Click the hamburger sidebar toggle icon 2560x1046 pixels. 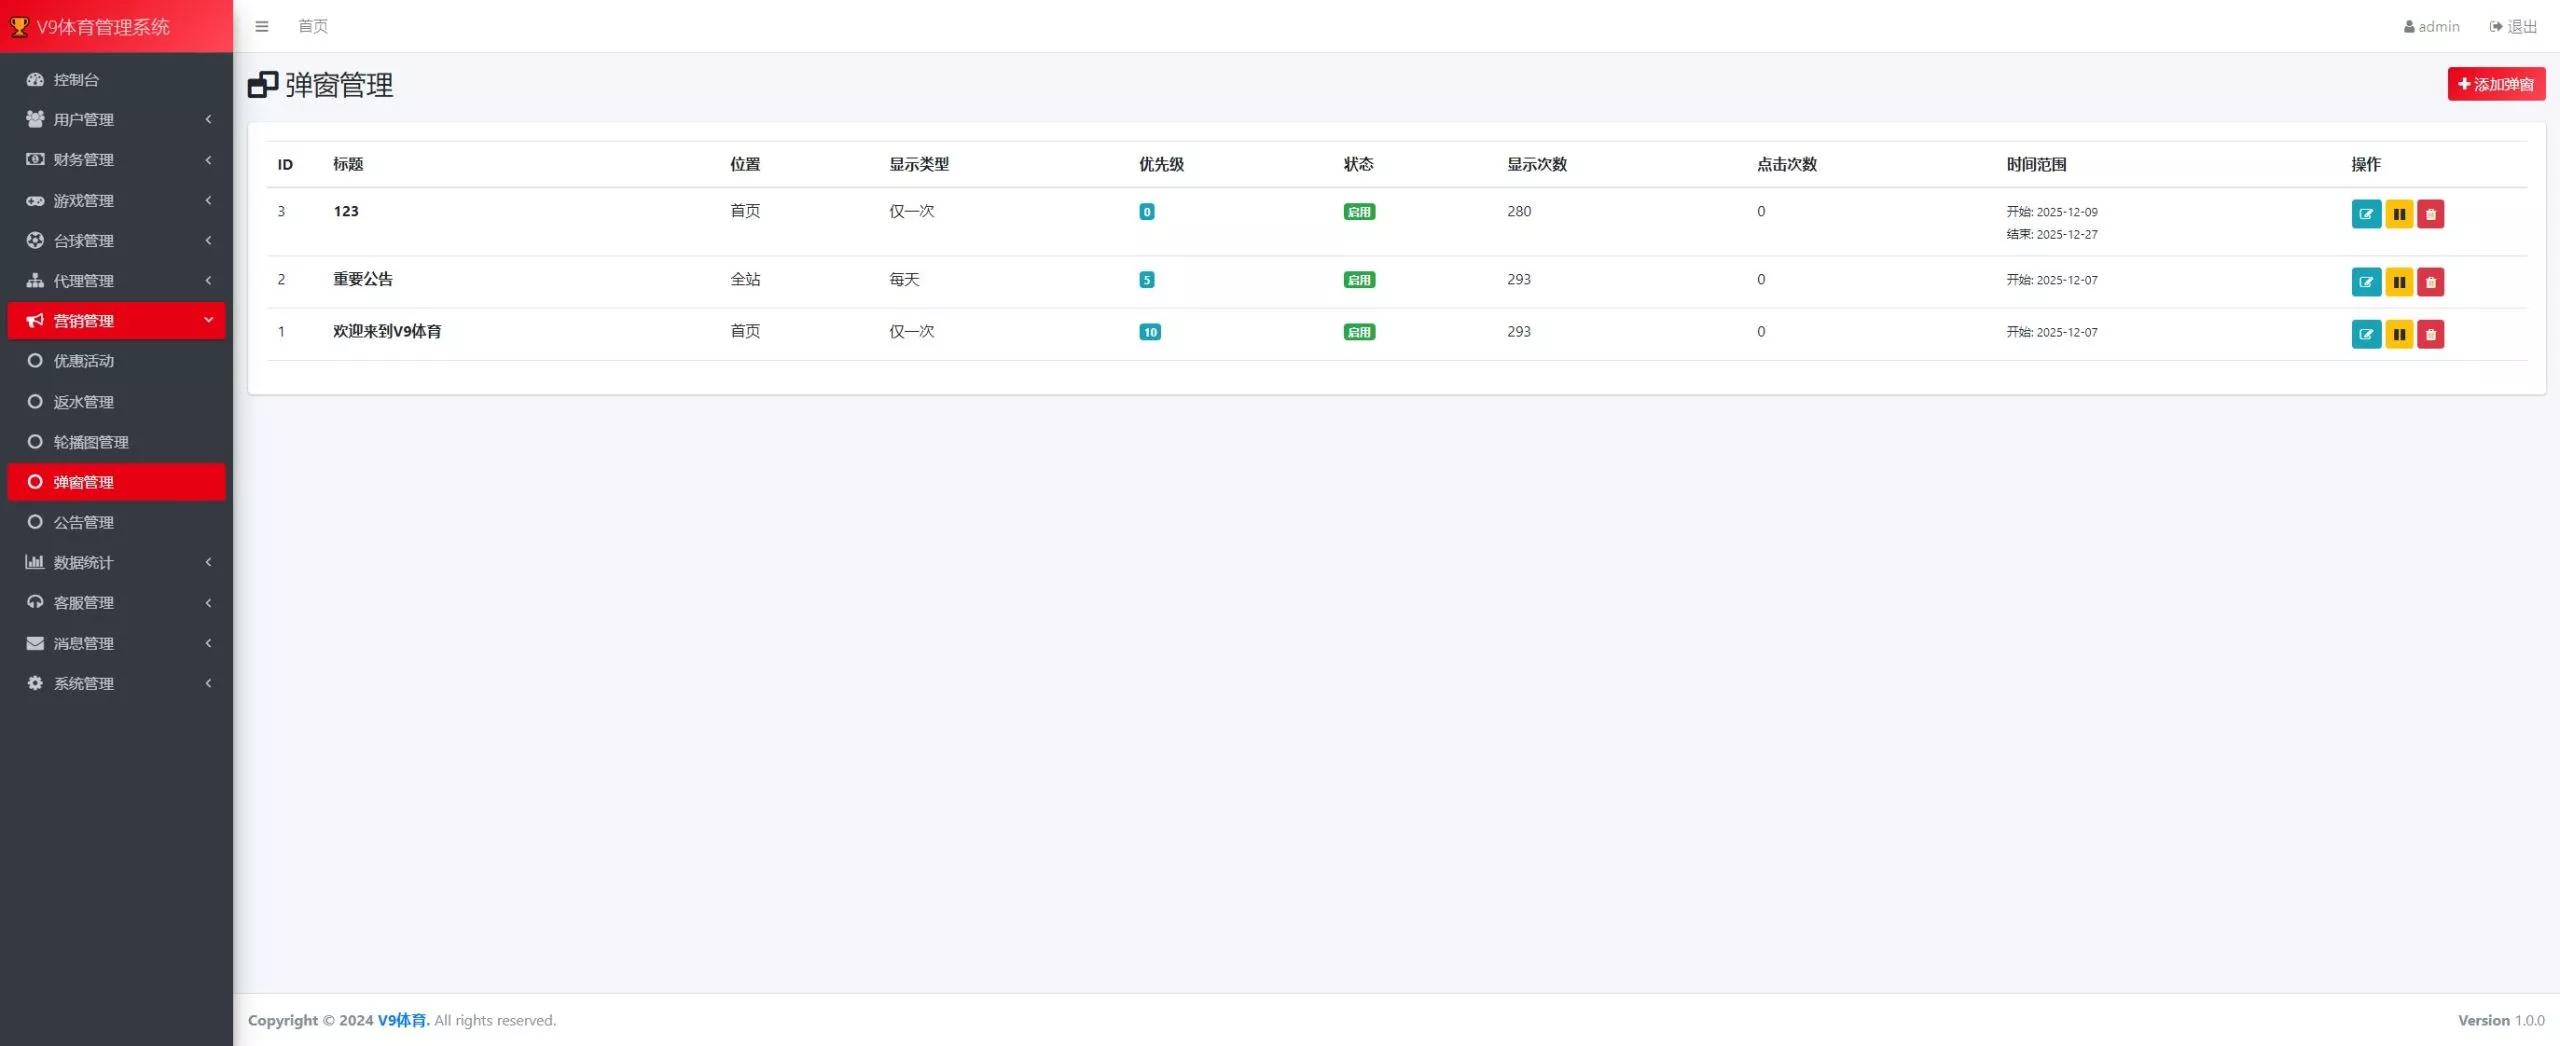click(x=262, y=26)
